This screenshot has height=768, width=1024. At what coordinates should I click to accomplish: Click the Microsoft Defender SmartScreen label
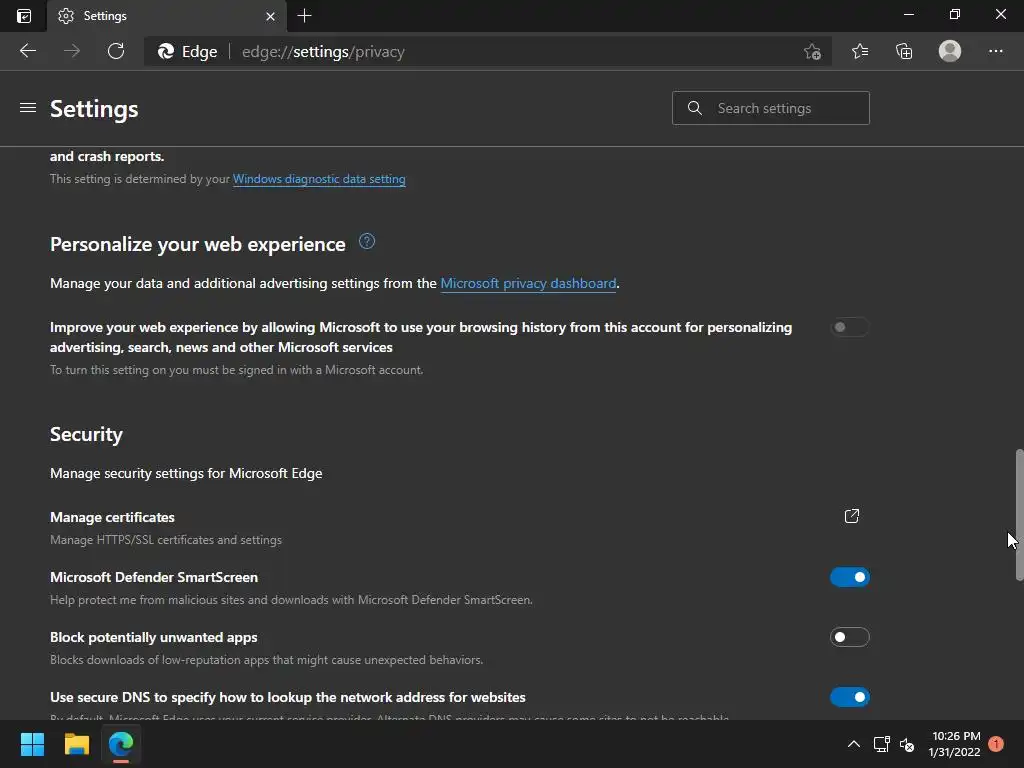pyautogui.click(x=154, y=577)
